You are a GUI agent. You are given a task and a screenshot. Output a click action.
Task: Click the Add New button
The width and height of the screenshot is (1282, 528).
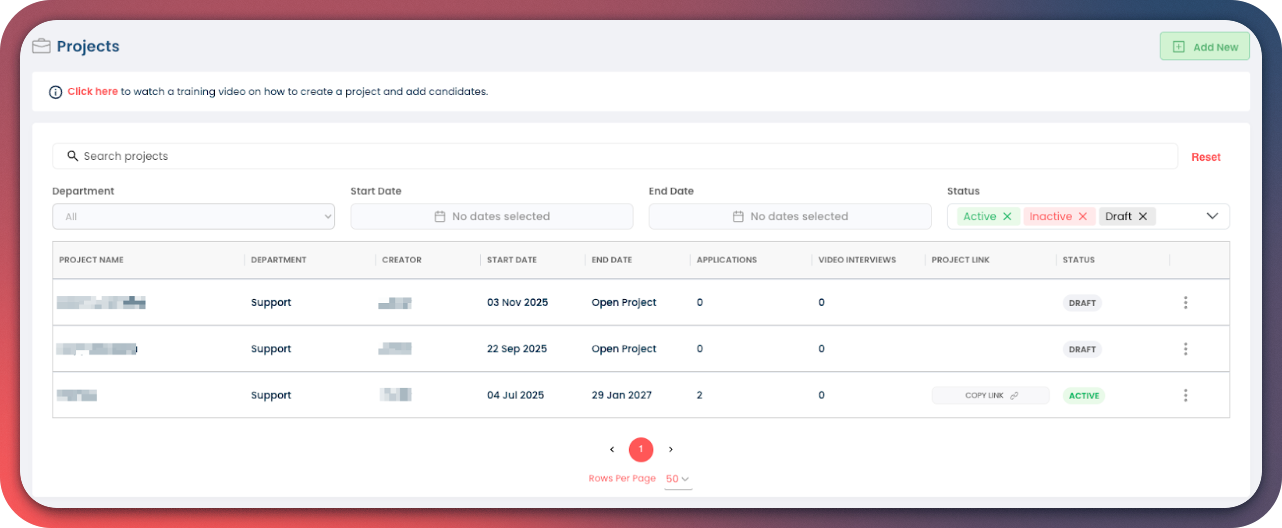[1204, 47]
